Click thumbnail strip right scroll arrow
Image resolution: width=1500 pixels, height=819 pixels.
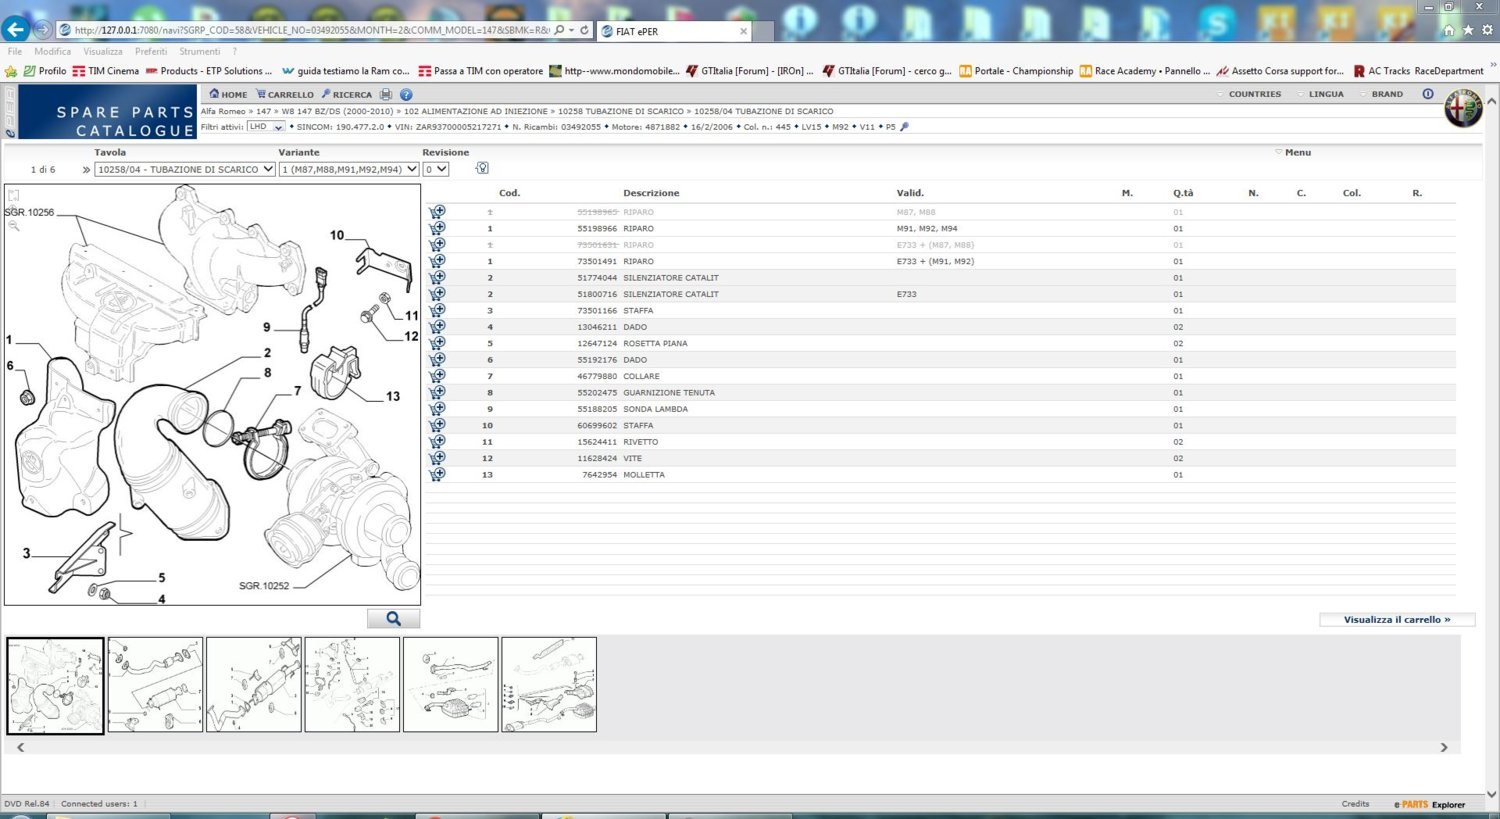click(1444, 747)
